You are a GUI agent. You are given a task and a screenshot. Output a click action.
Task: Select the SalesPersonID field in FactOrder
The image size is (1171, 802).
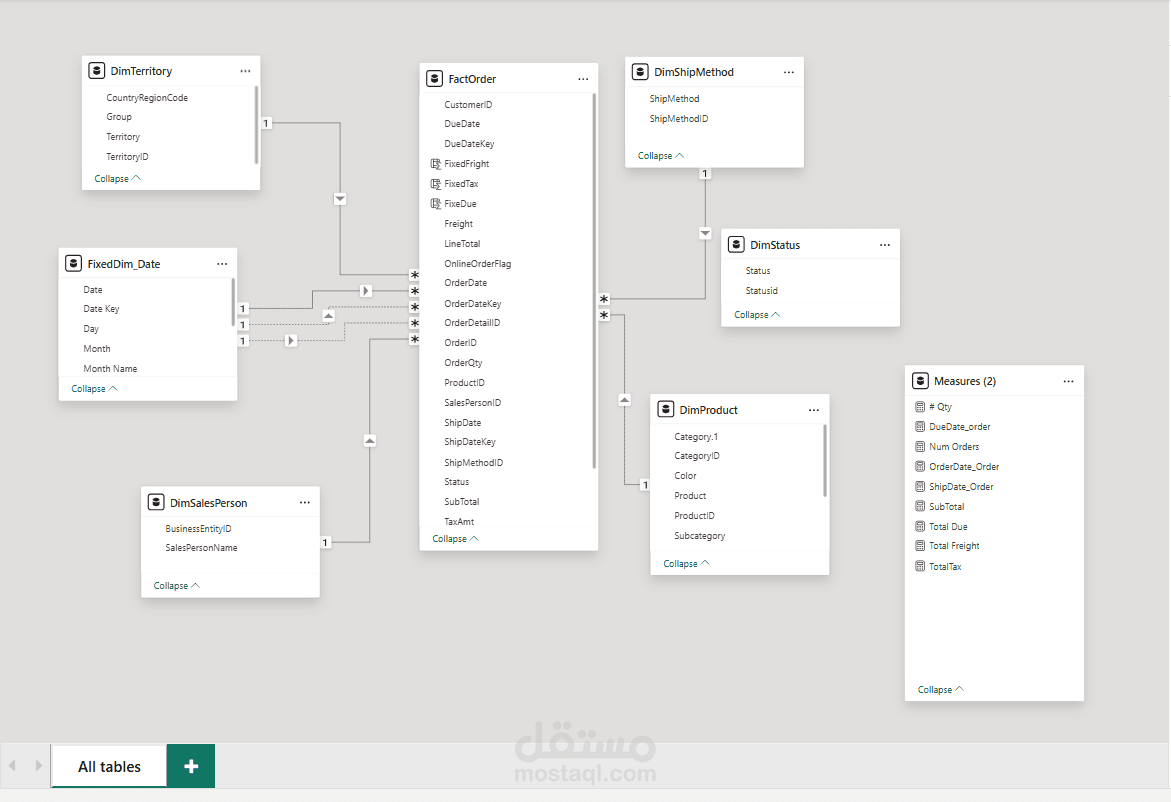[473, 402]
